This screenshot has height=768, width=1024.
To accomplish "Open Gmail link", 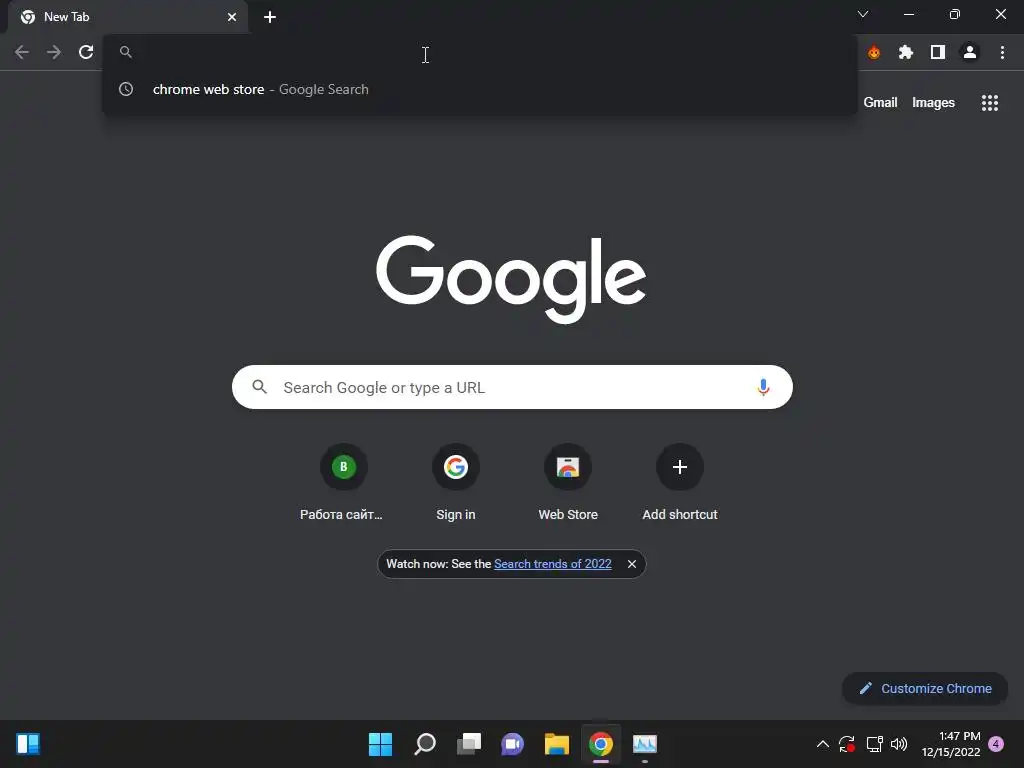I will tap(880, 103).
